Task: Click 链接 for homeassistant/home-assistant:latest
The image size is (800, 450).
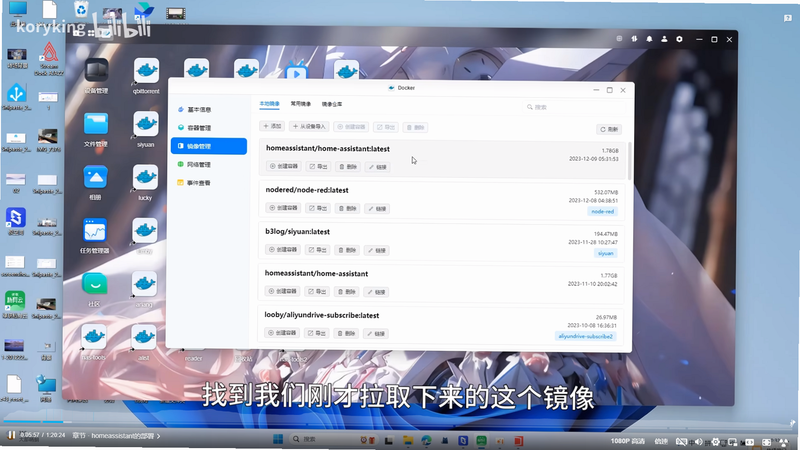Action: click(378, 167)
